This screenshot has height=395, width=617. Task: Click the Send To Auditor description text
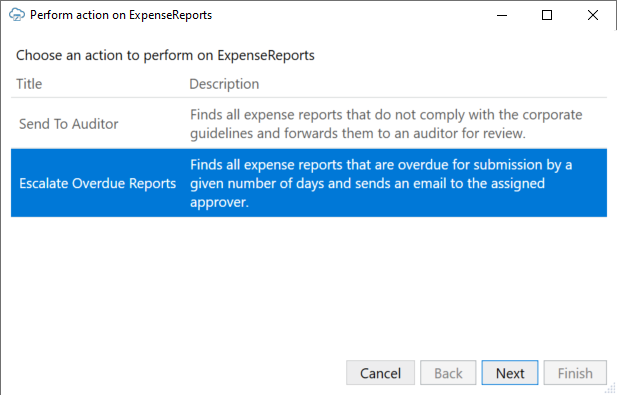(x=386, y=124)
